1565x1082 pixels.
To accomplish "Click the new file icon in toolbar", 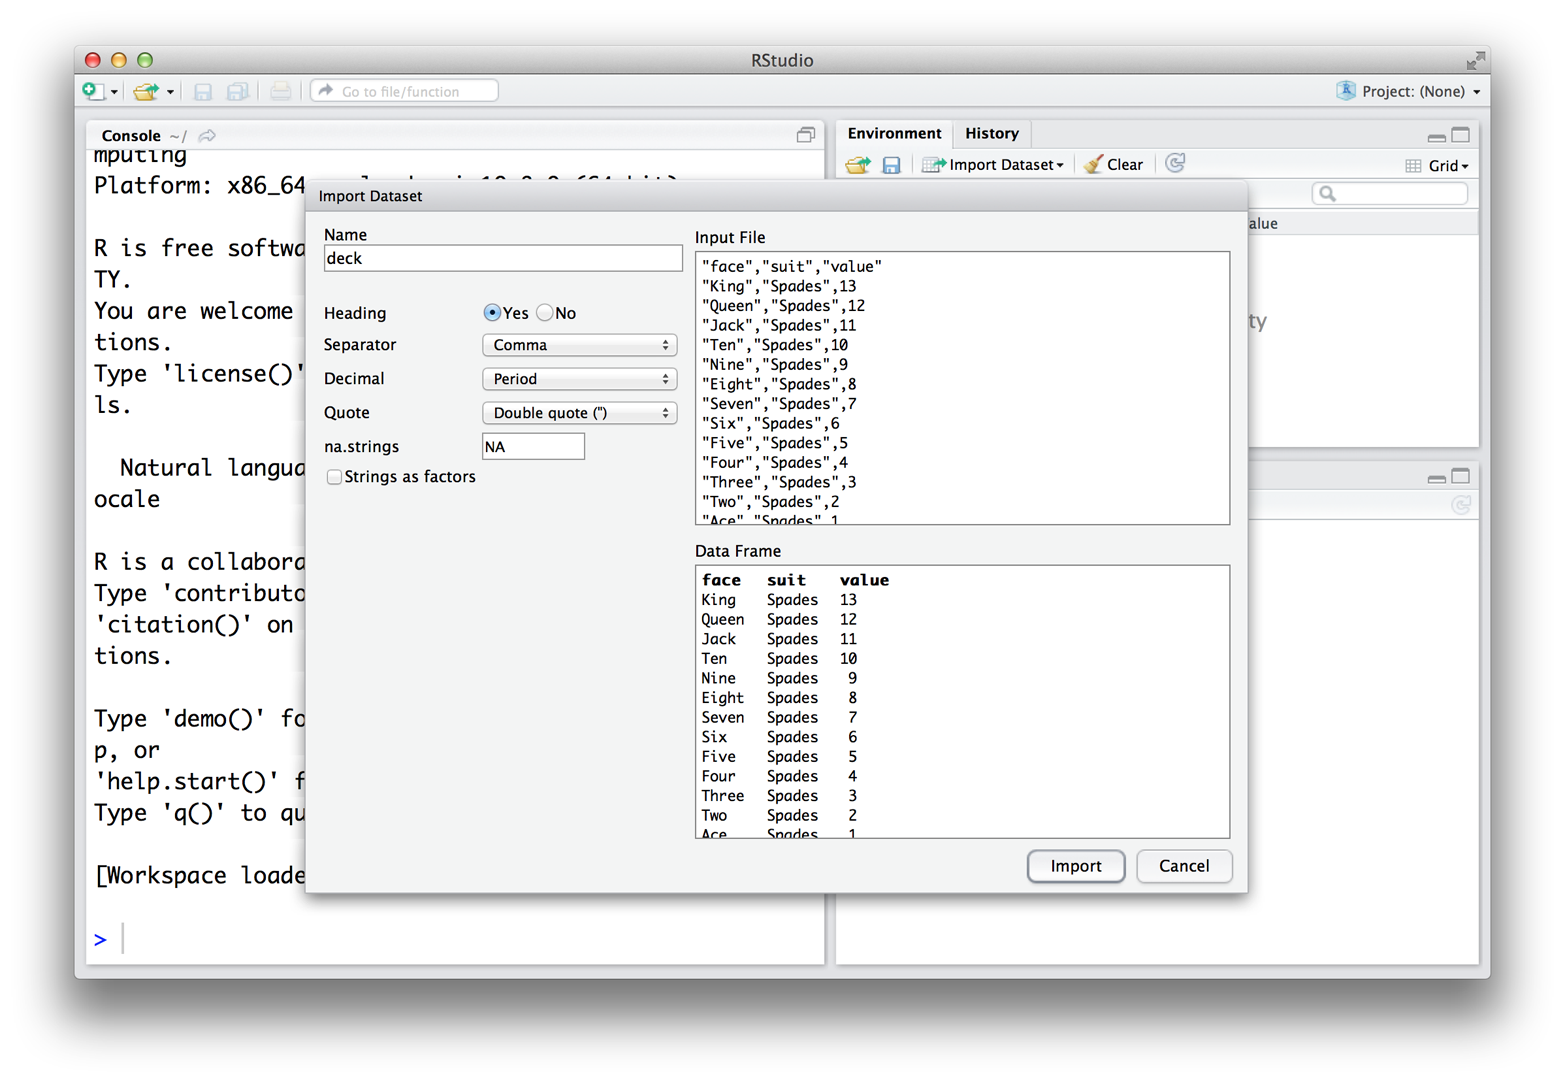I will [x=93, y=91].
